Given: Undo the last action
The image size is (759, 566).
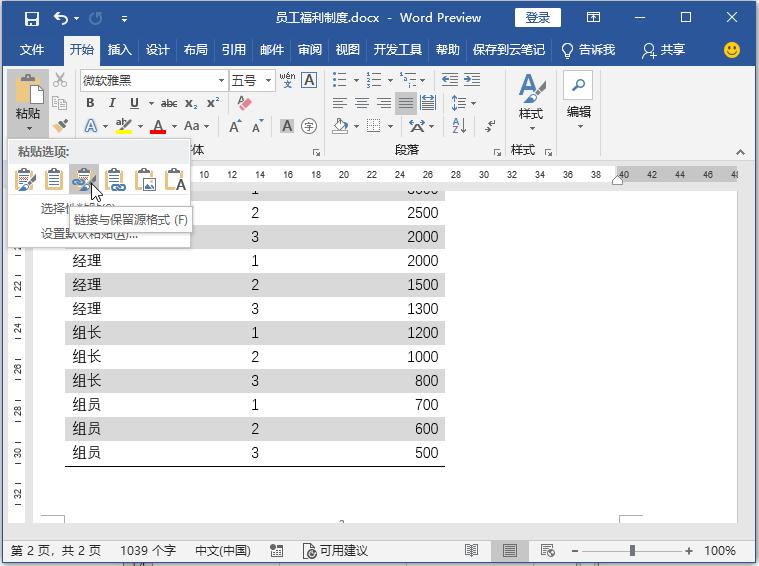Looking at the screenshot, I should (61, 18).
